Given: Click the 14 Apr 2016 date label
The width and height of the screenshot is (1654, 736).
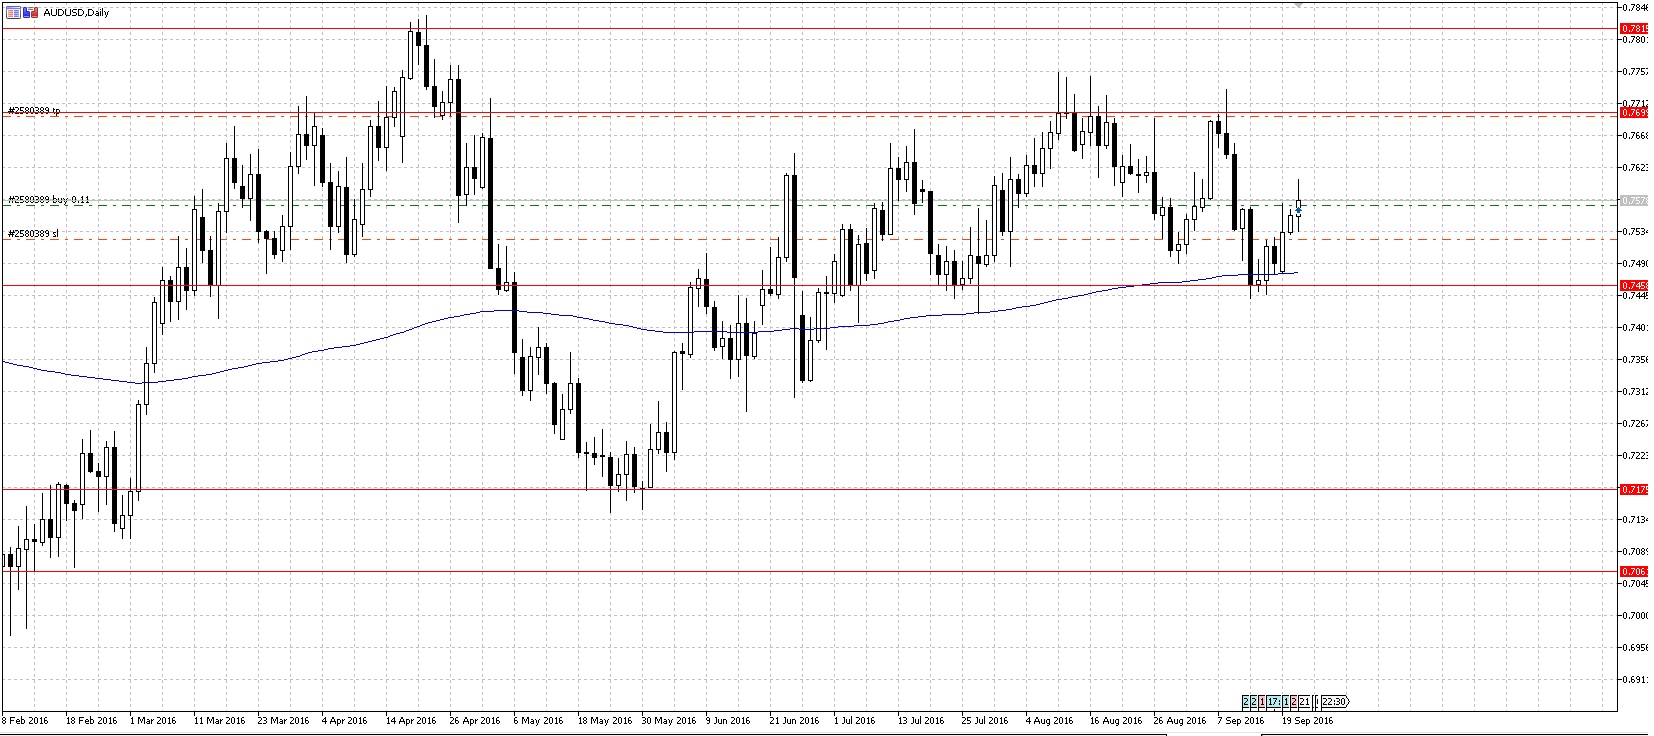Looking at the screenshot, I should [x=411, y=720].
